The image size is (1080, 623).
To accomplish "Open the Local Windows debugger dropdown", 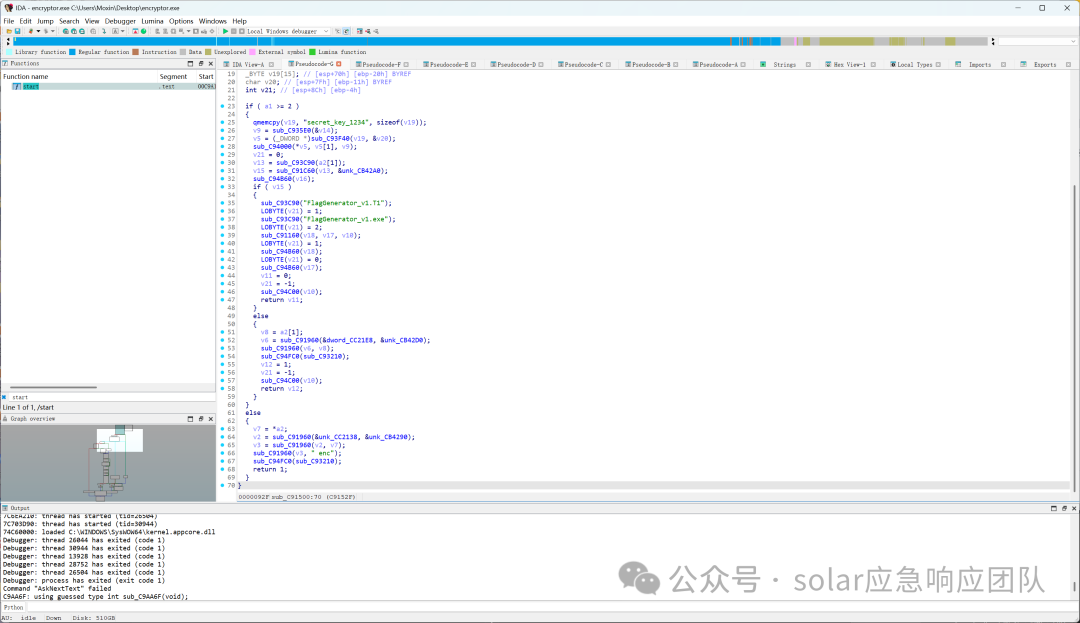I will pos(288,31).
